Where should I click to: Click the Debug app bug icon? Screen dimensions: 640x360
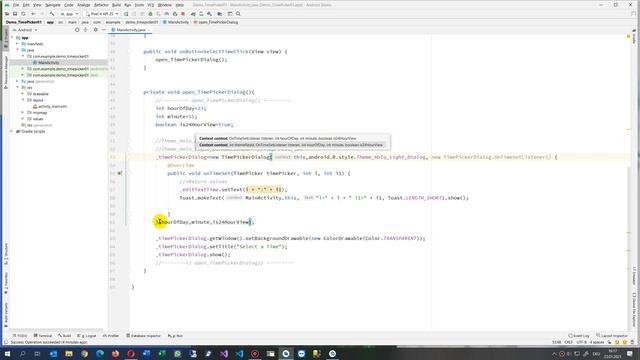click(151, 14)
